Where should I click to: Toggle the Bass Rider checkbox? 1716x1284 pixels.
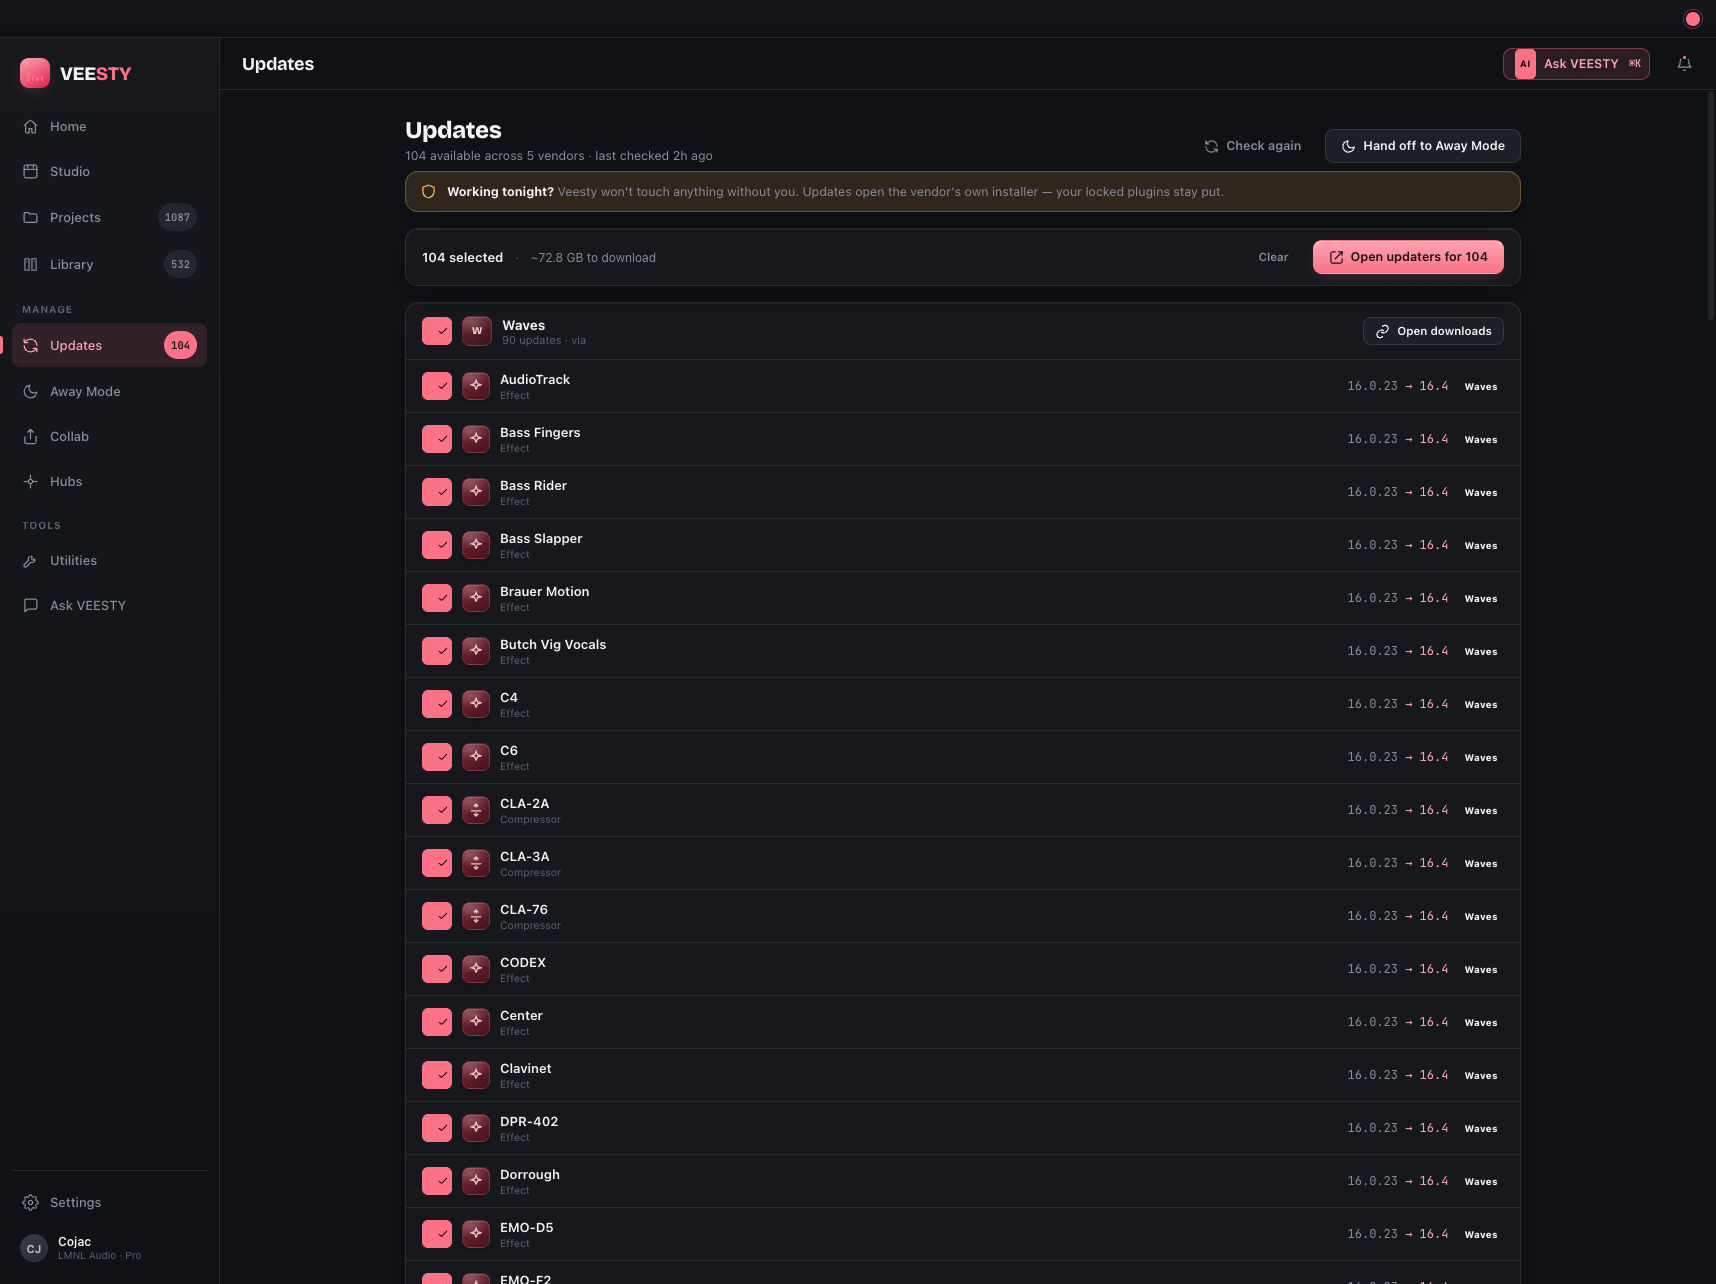click(437, 492)
